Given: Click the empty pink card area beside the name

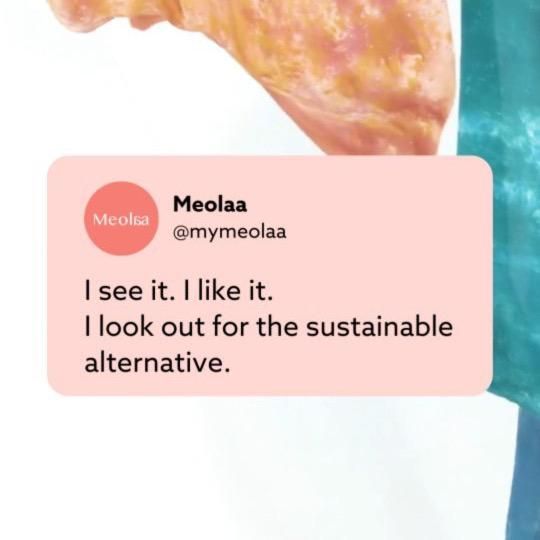Looking at the screenshot, I should click(379, 217).
